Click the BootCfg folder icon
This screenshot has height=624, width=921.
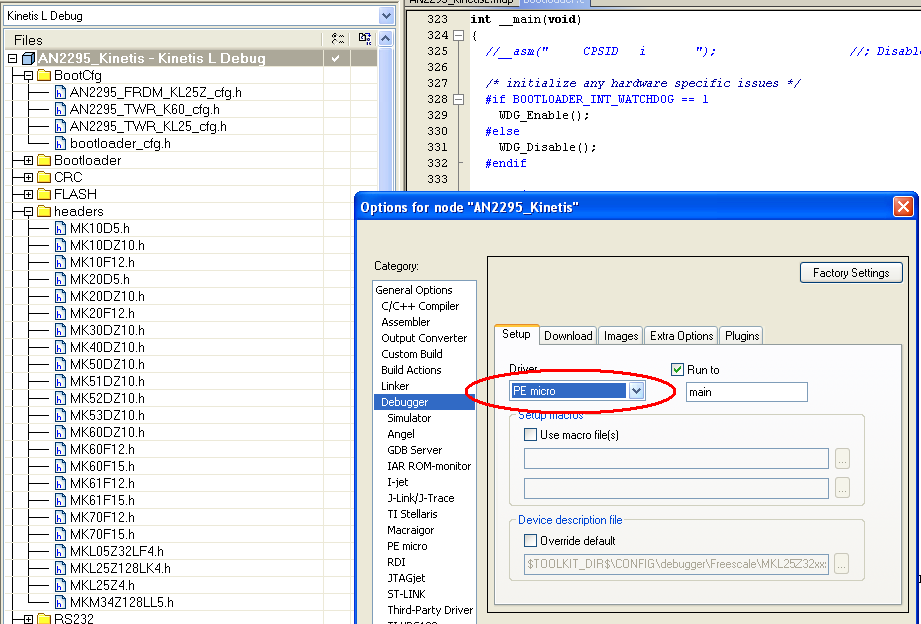(44, 75)
